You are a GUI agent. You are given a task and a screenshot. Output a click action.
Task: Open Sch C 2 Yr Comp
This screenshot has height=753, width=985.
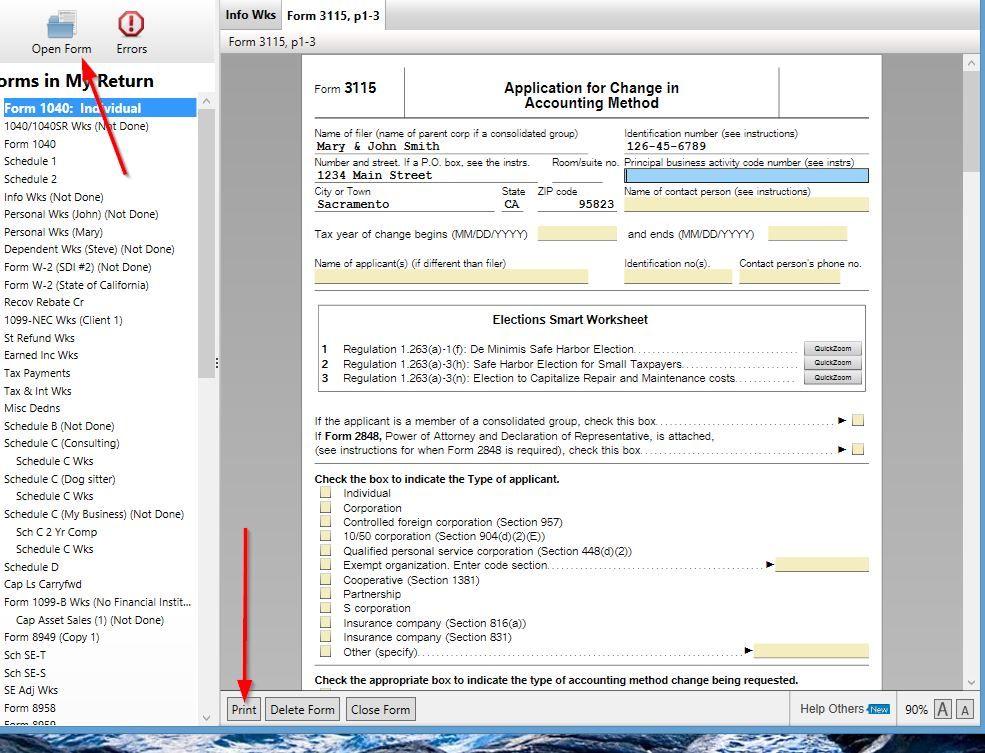[57, 532]
